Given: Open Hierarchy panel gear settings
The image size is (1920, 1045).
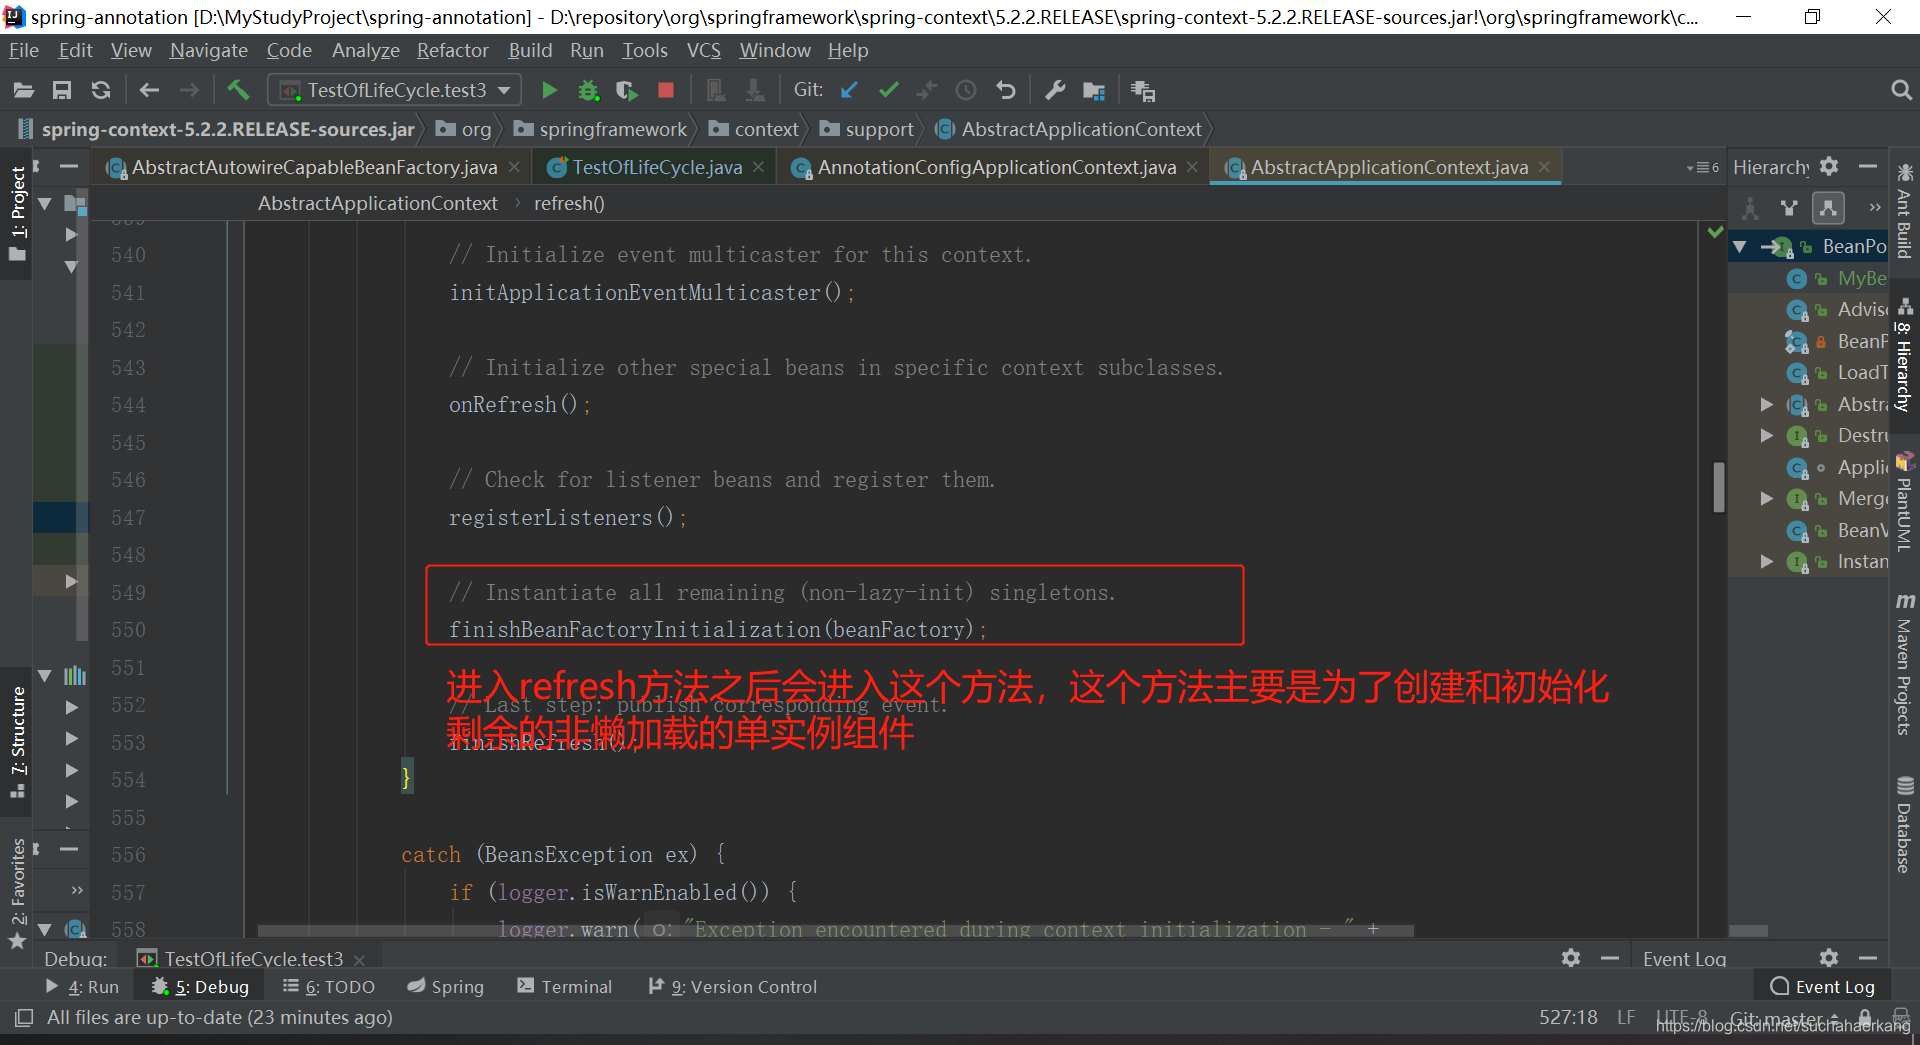Looking at the screenshot, I should (1829, 166).
